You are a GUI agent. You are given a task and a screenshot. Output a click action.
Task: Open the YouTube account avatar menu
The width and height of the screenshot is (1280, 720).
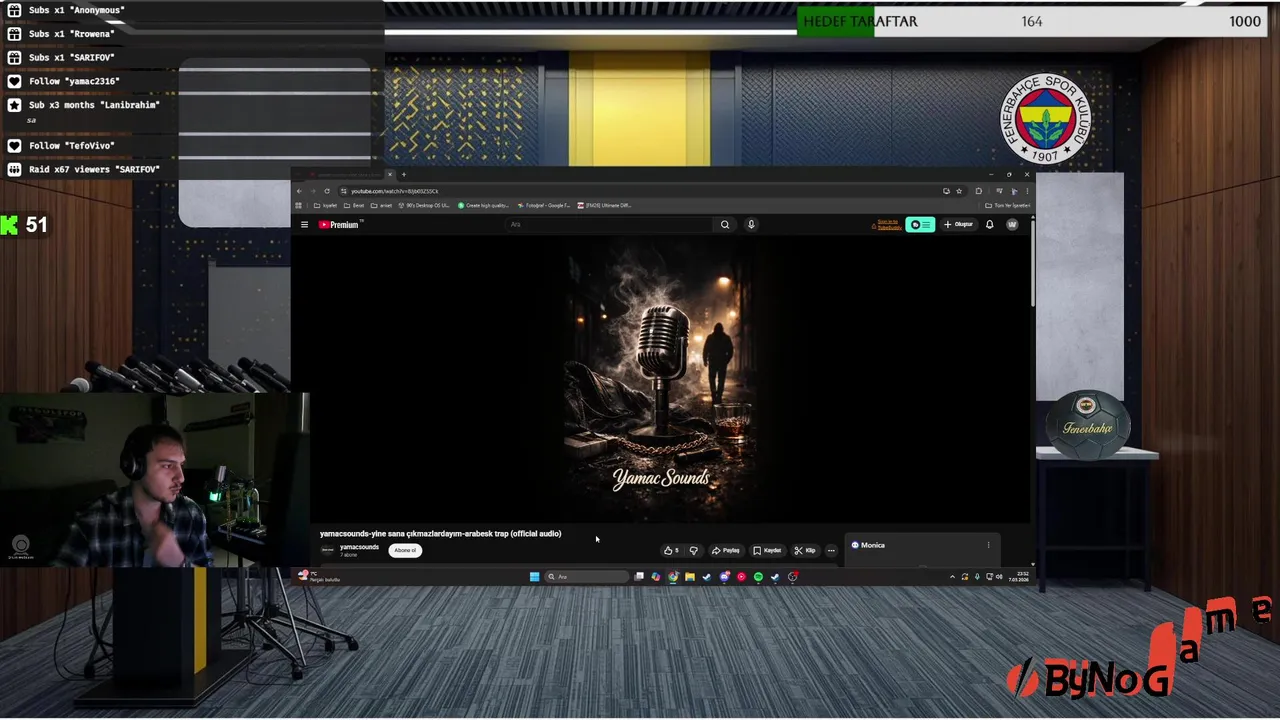tap(1012, 224)
